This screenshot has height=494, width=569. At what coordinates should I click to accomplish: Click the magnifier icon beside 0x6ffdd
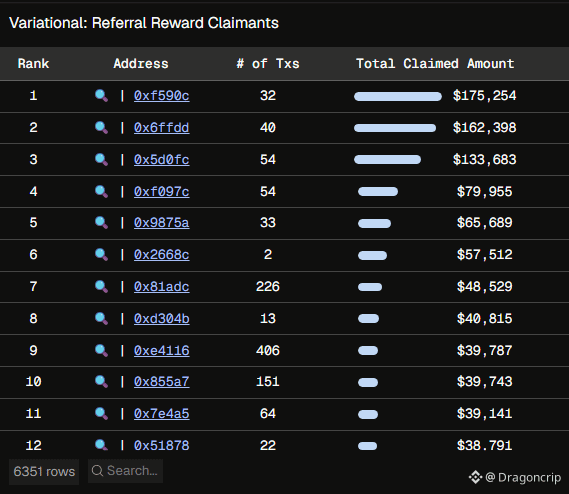pyautogui.click(x=101, y=128)
